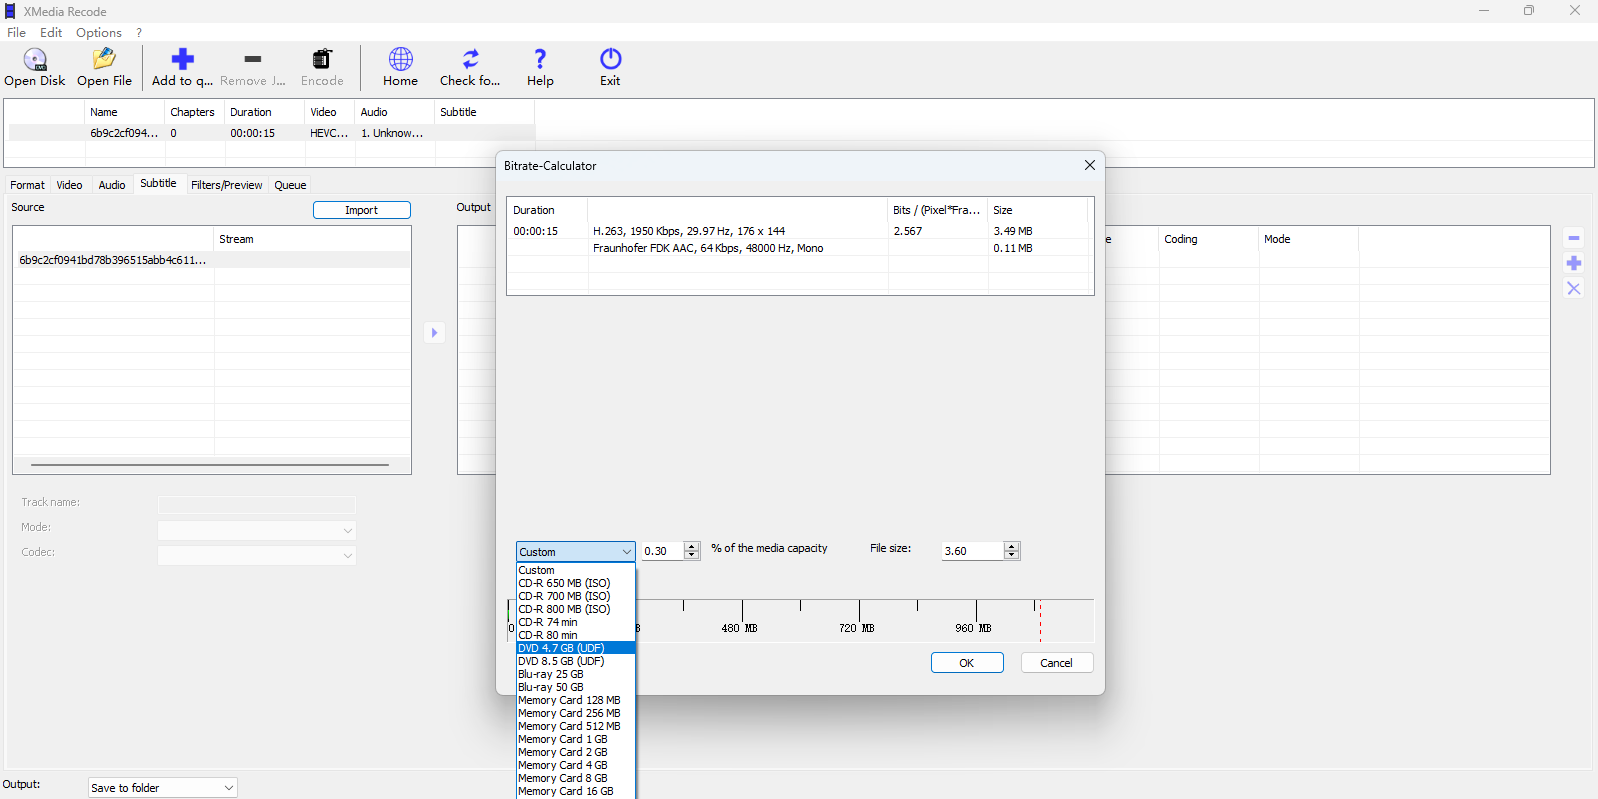The width and height of the screenshot is (1598, 799).
Task: Close the Bitrate-Calculator dialog
Action: pyautogui.click(x=1089, y=166)
